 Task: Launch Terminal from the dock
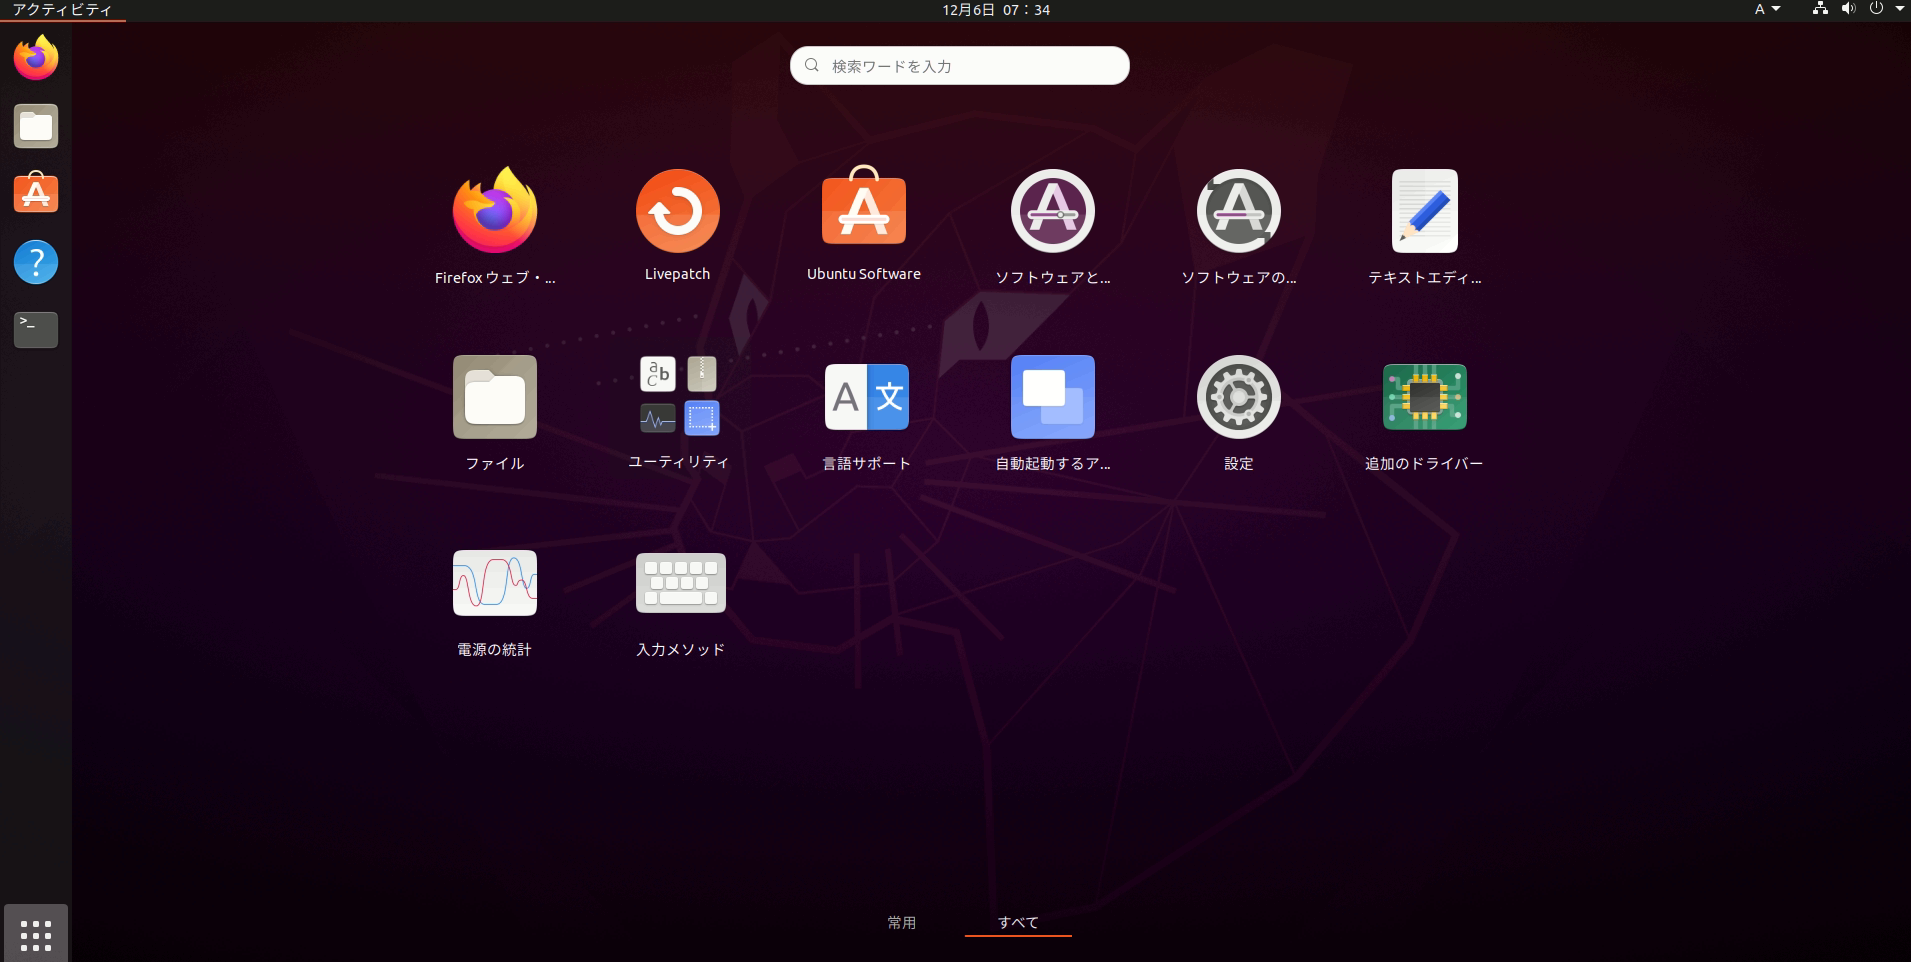click(36, 330)
